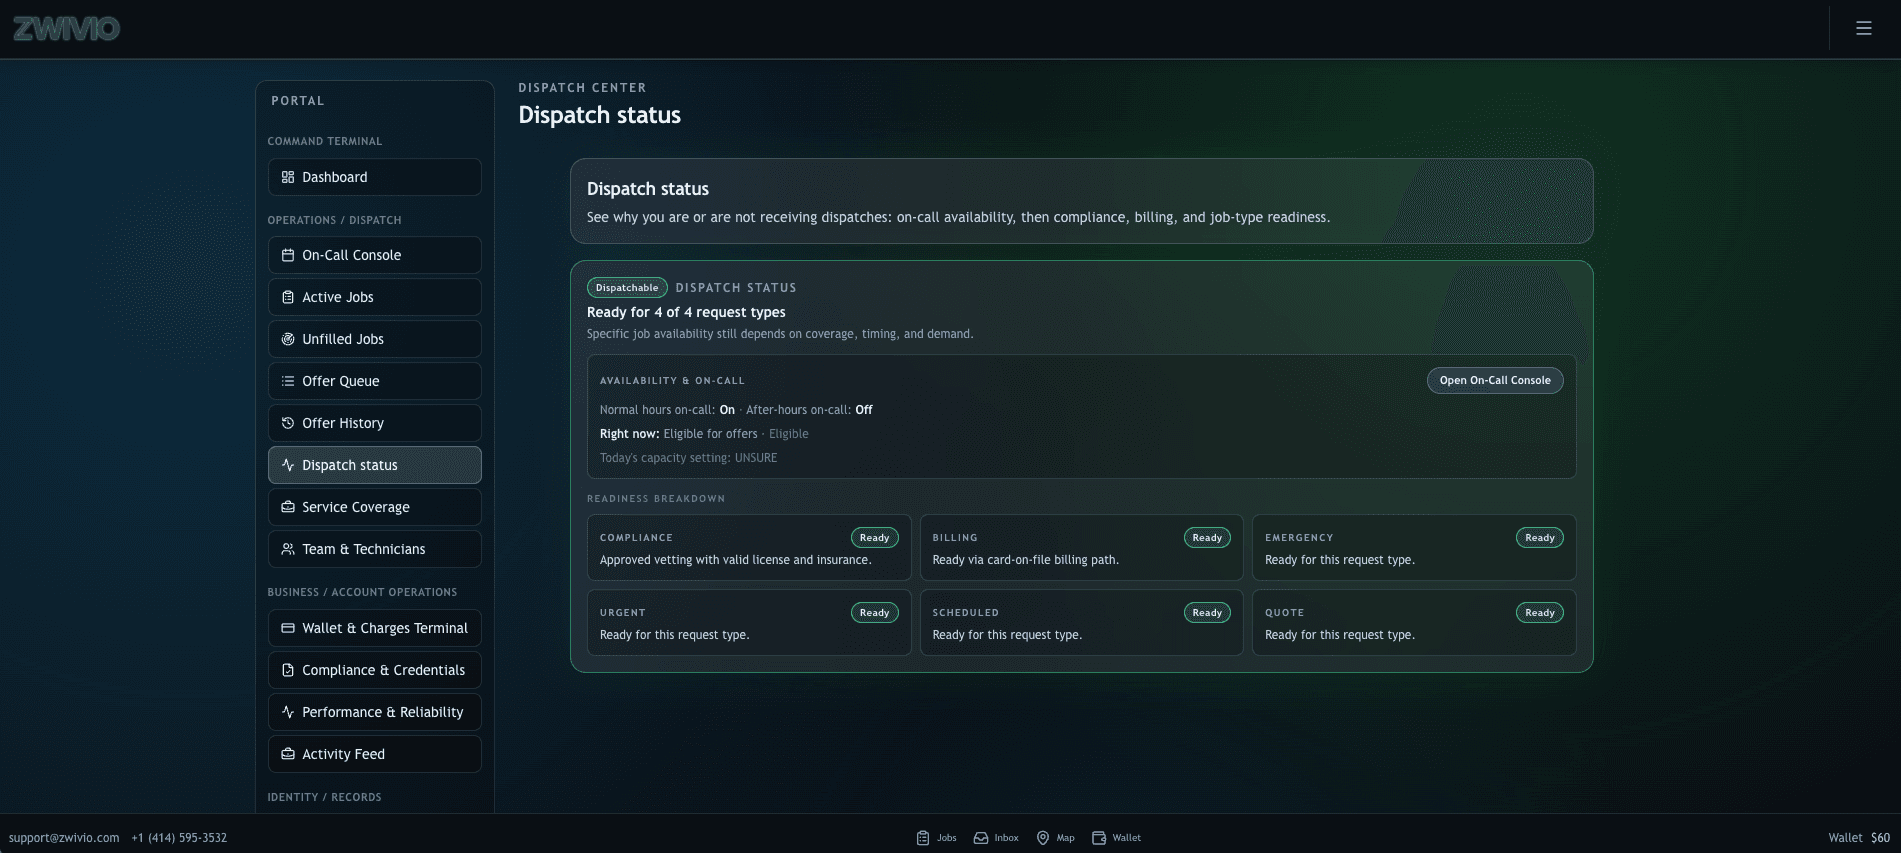This screenshot has width=1901, height=853.
Task: Click the Wallet $60 balance
Action: 1858,838
